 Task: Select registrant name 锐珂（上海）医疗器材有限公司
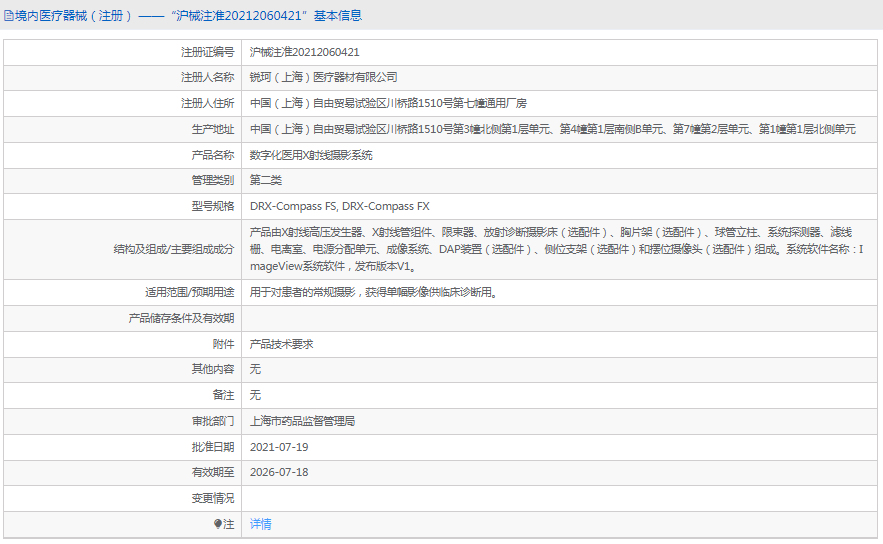point(324,78)
